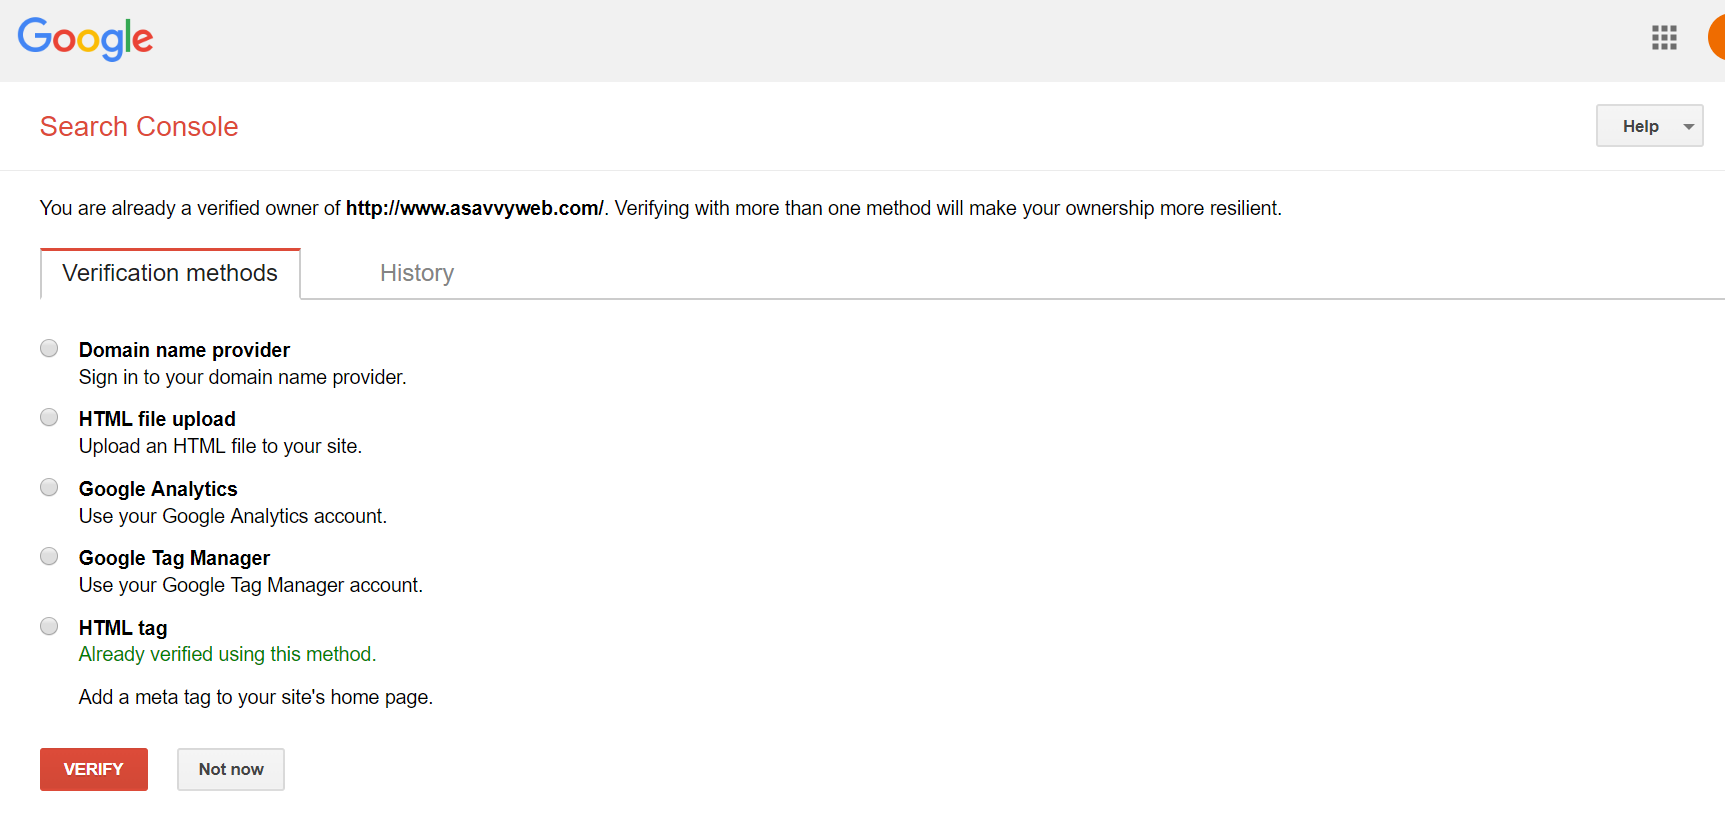This screenshot has width=1725, height=822.
Task: Click the 'Already verified using this method.' text
Action: (227, 654)
